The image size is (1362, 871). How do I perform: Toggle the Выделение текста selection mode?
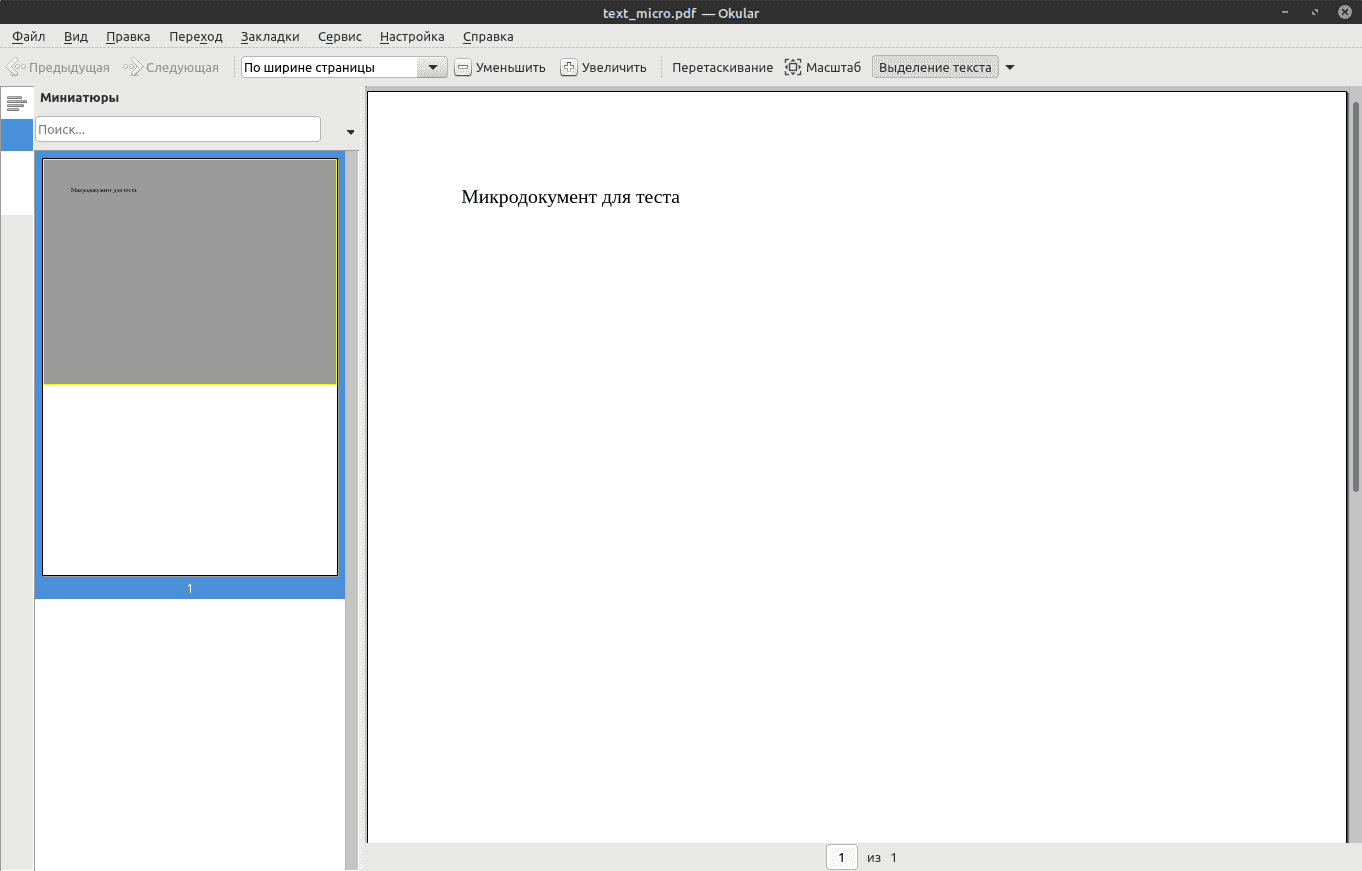click(x=934, y=68)
